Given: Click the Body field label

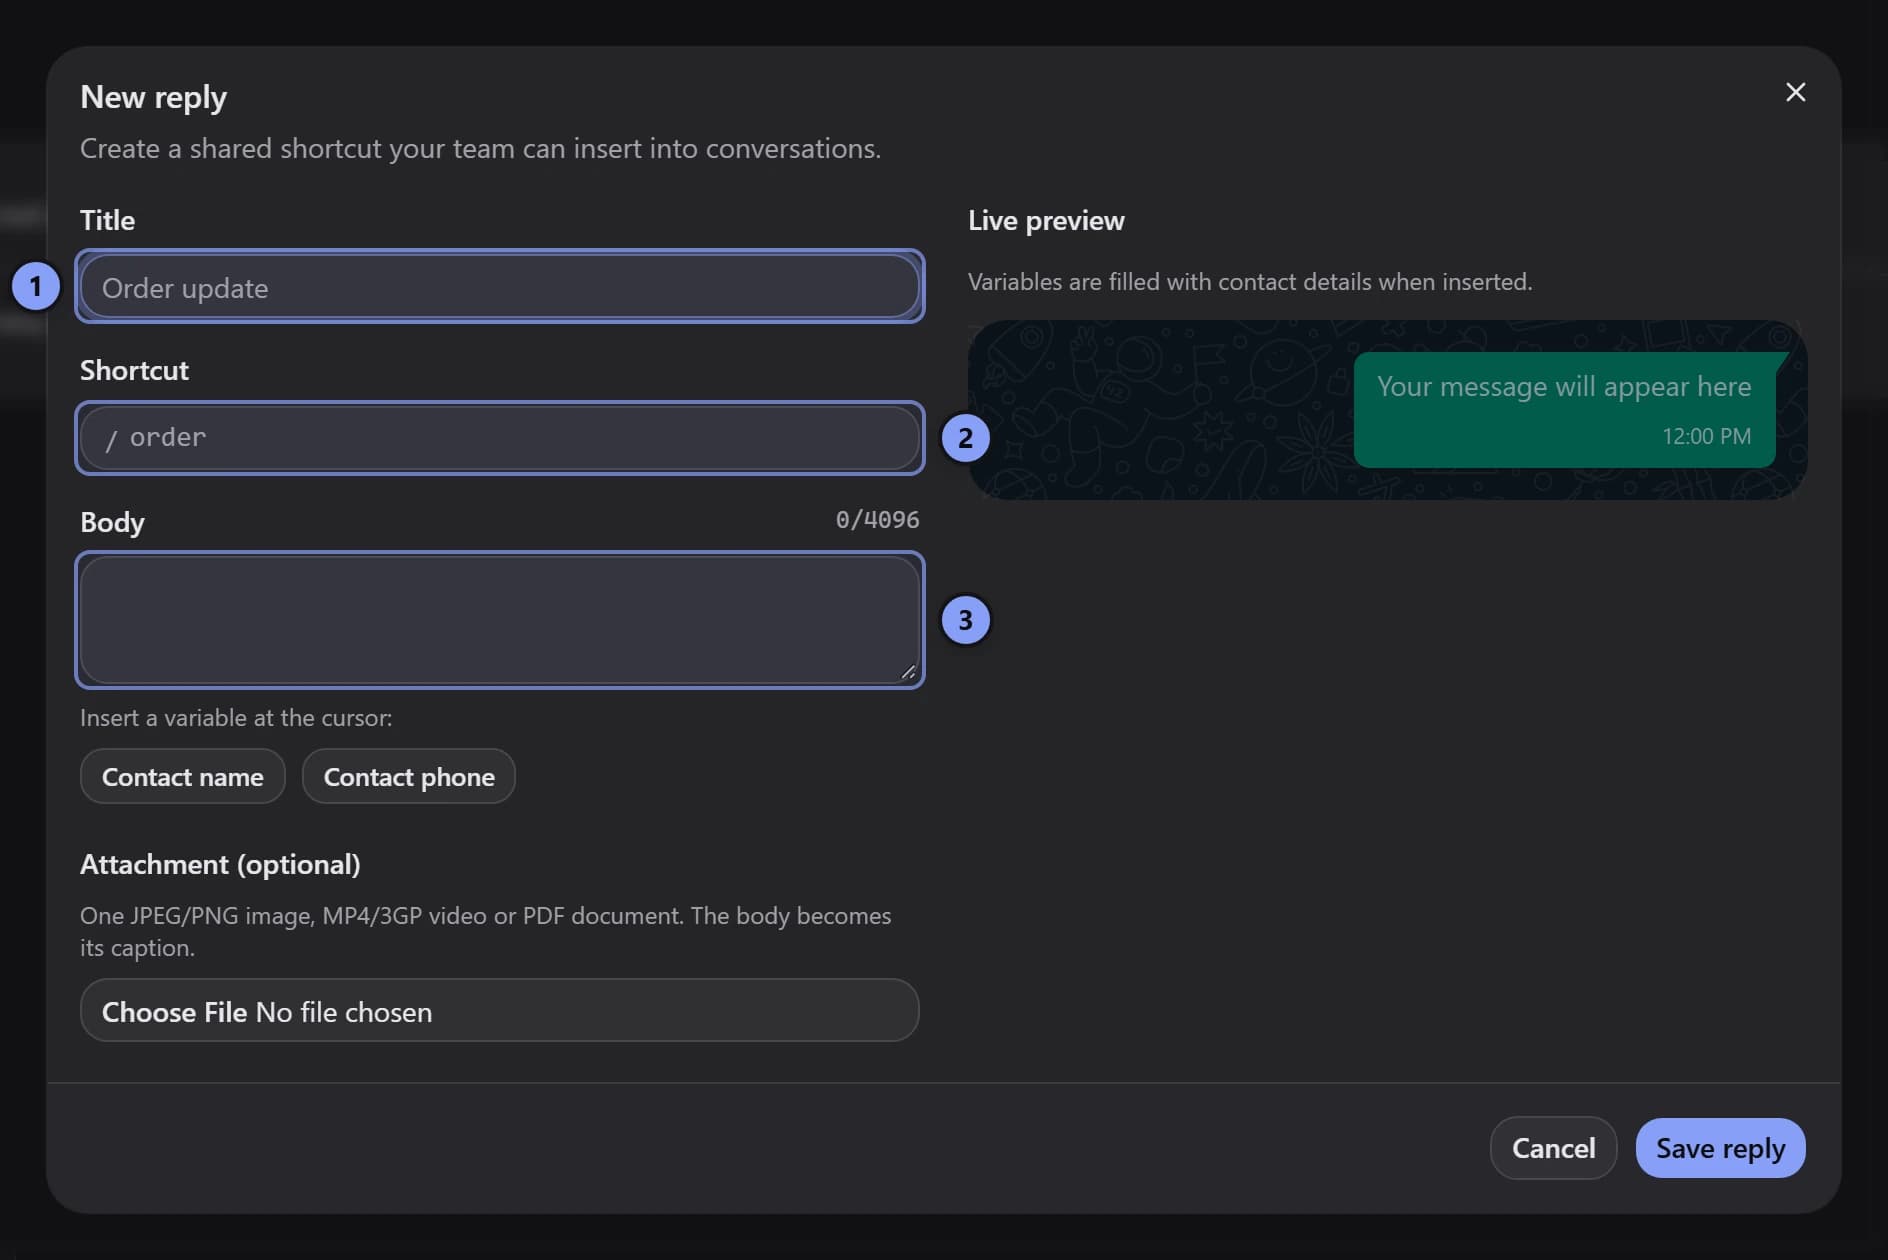Looking at the screenshot, I should [112, 522].
